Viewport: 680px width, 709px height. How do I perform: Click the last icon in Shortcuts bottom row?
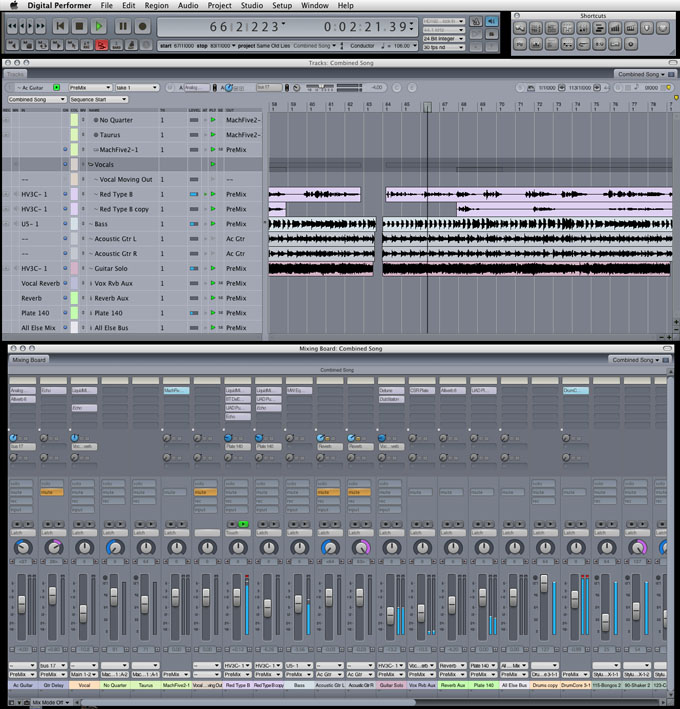pos(631,44)
